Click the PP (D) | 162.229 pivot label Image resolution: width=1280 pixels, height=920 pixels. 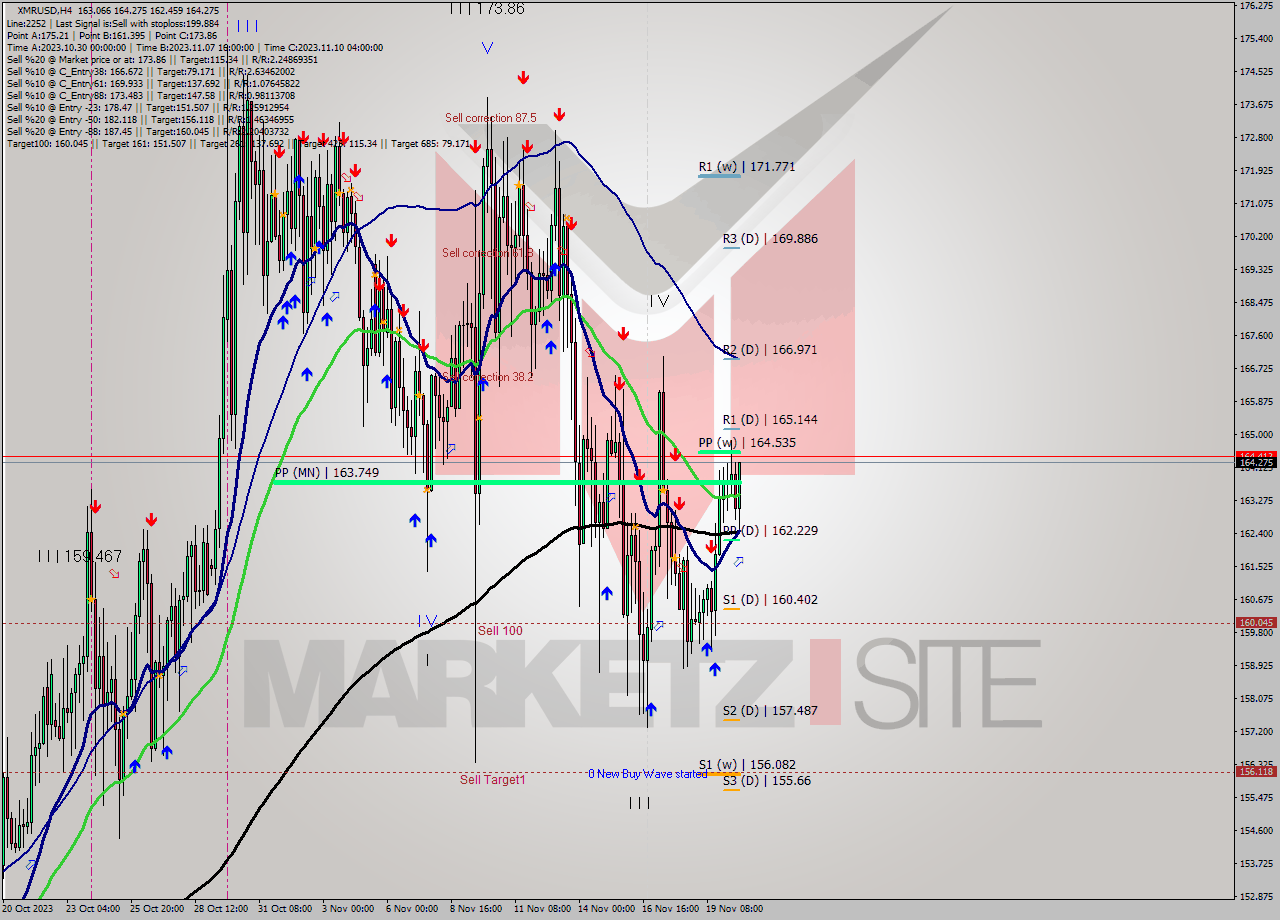(x=770, y=531)
